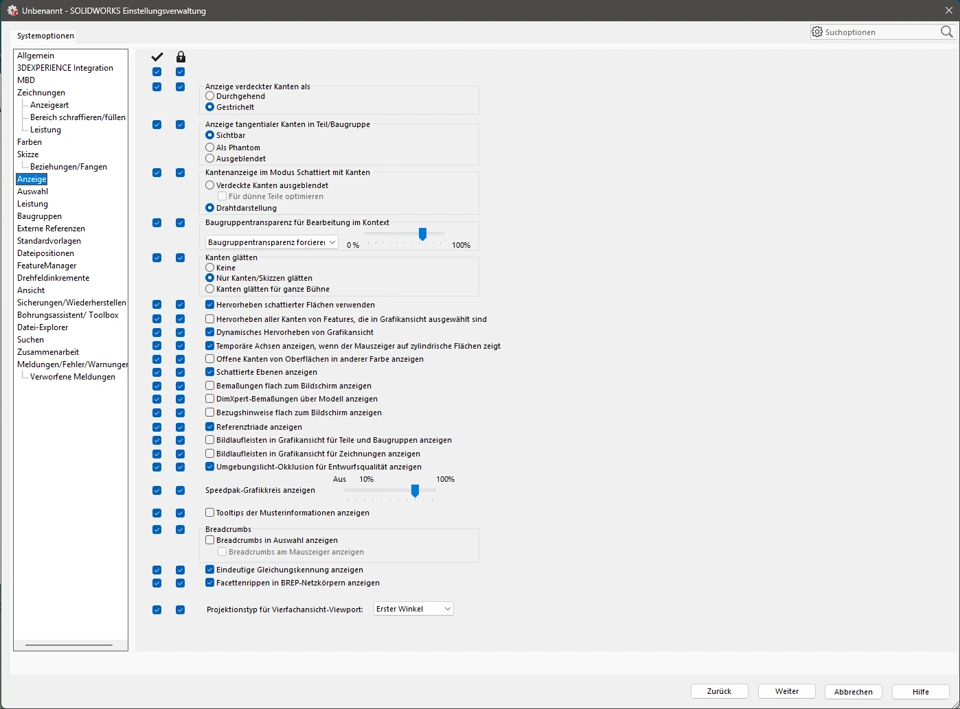Enable Tooltips der Musterinformationen anzeigen
This screenshot has height=709, width=960.
click(210, 513)
